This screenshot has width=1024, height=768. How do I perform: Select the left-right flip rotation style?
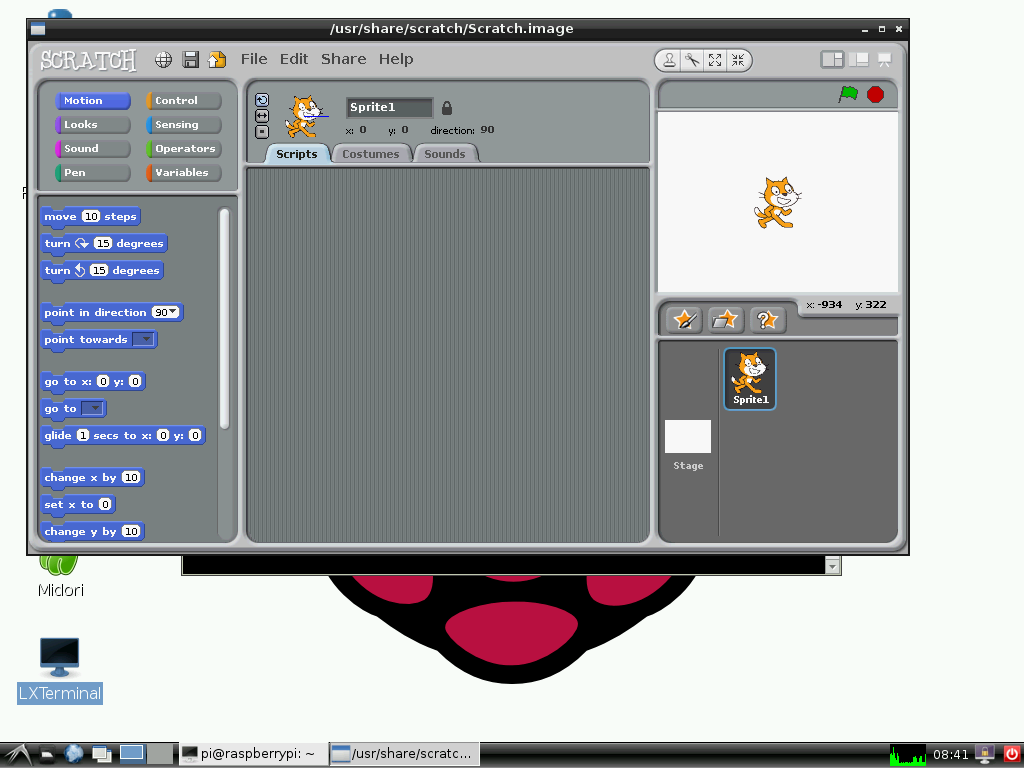[262, 116]
